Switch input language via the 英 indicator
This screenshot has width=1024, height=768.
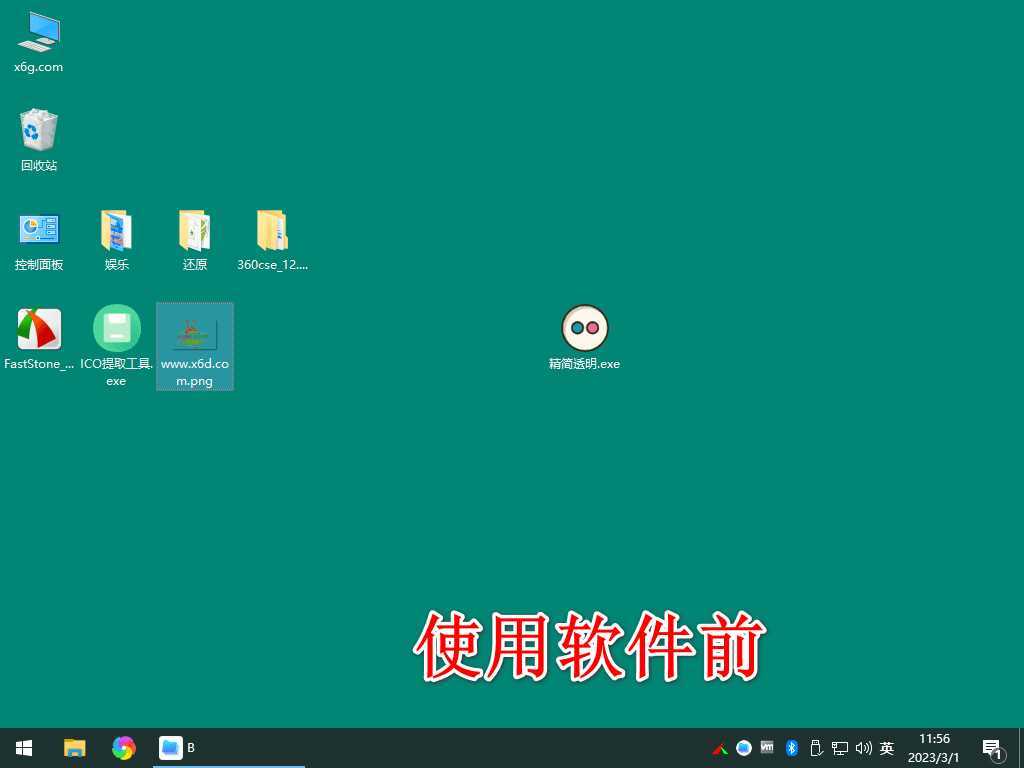[886, 747]
